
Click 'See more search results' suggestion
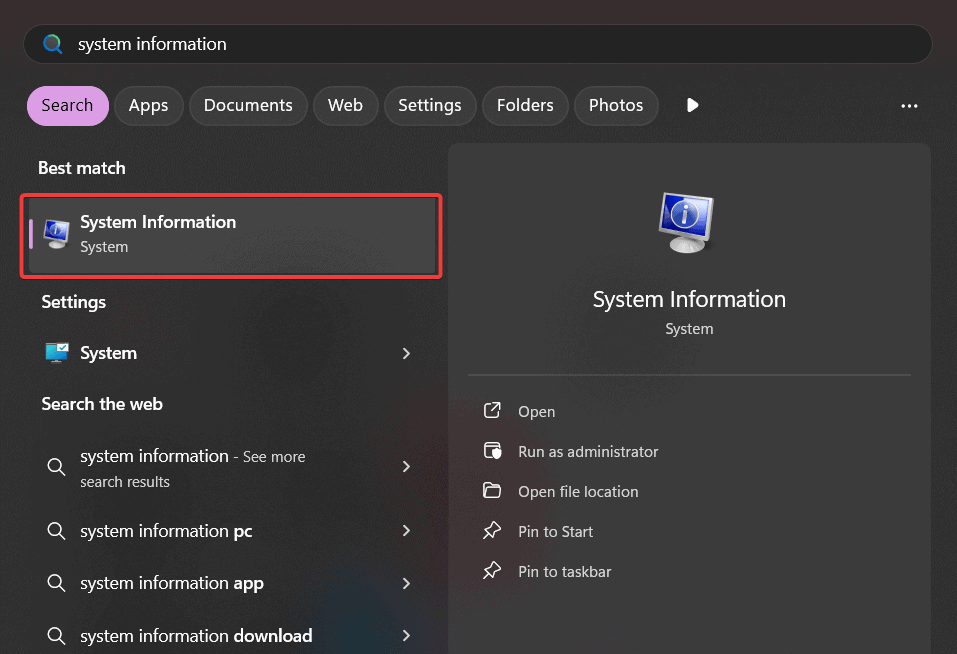[x=192, y=467]
